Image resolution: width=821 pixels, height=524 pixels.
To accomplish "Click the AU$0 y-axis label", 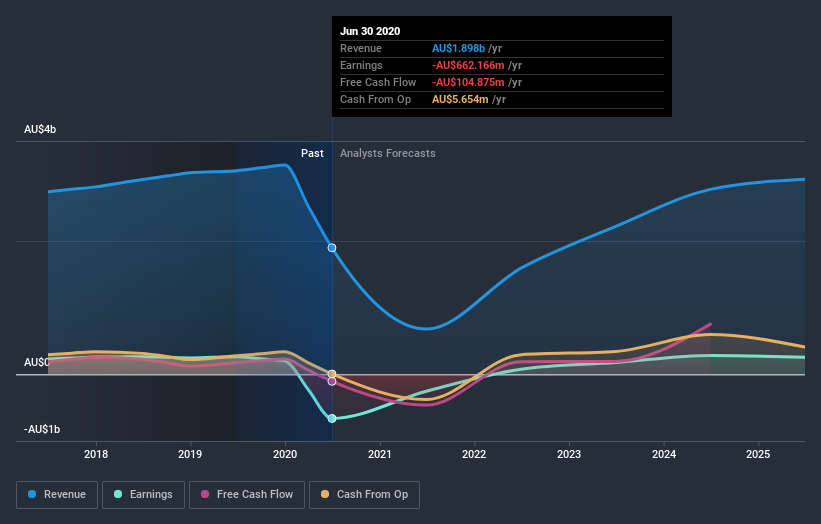I will (37, 362).
